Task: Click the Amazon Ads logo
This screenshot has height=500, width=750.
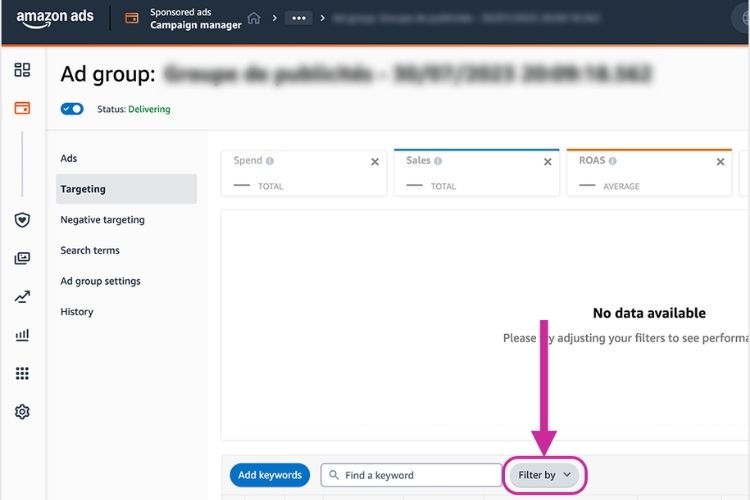Action: tap(55, 18)
